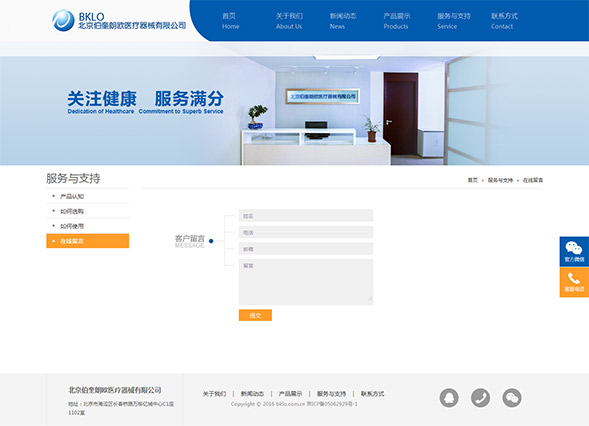Click the BKLO globe logo

[63, 20]
